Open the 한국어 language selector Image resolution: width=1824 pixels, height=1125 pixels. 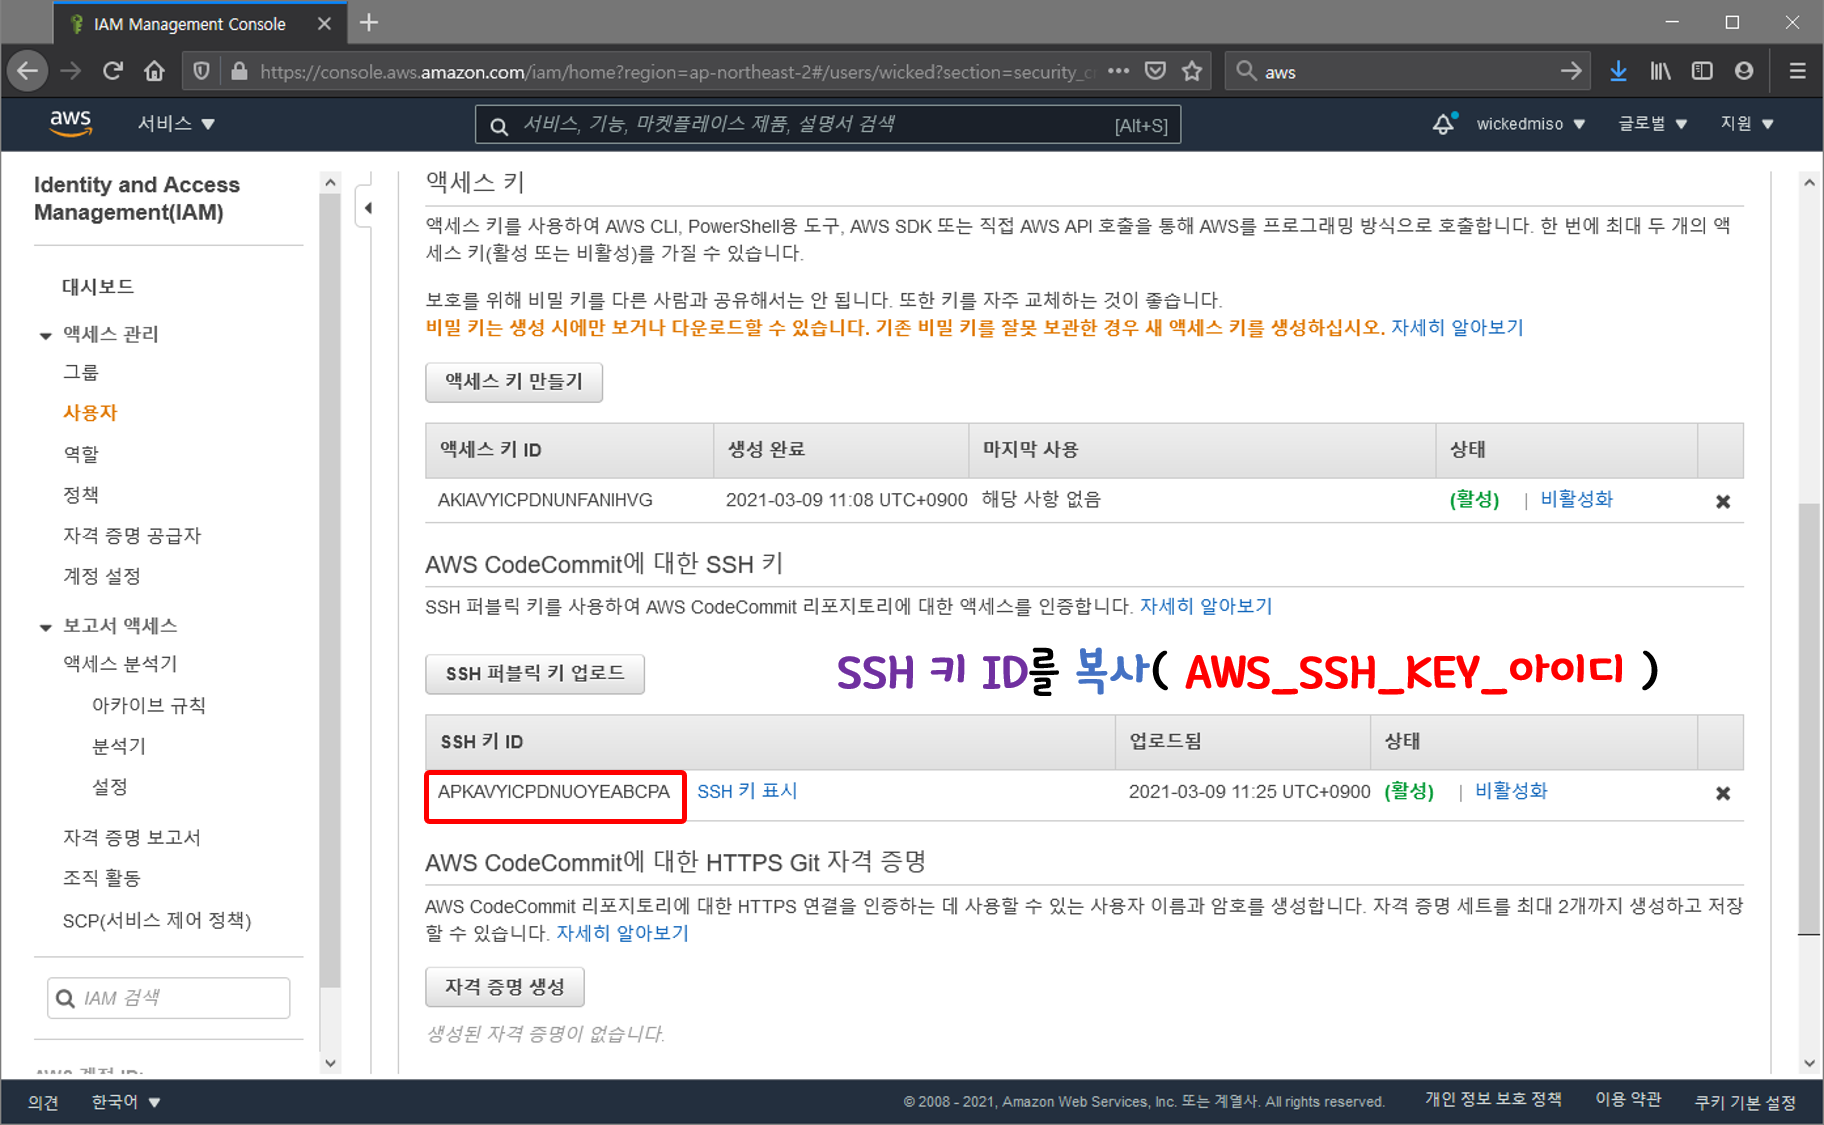[x=126, y=1102]
